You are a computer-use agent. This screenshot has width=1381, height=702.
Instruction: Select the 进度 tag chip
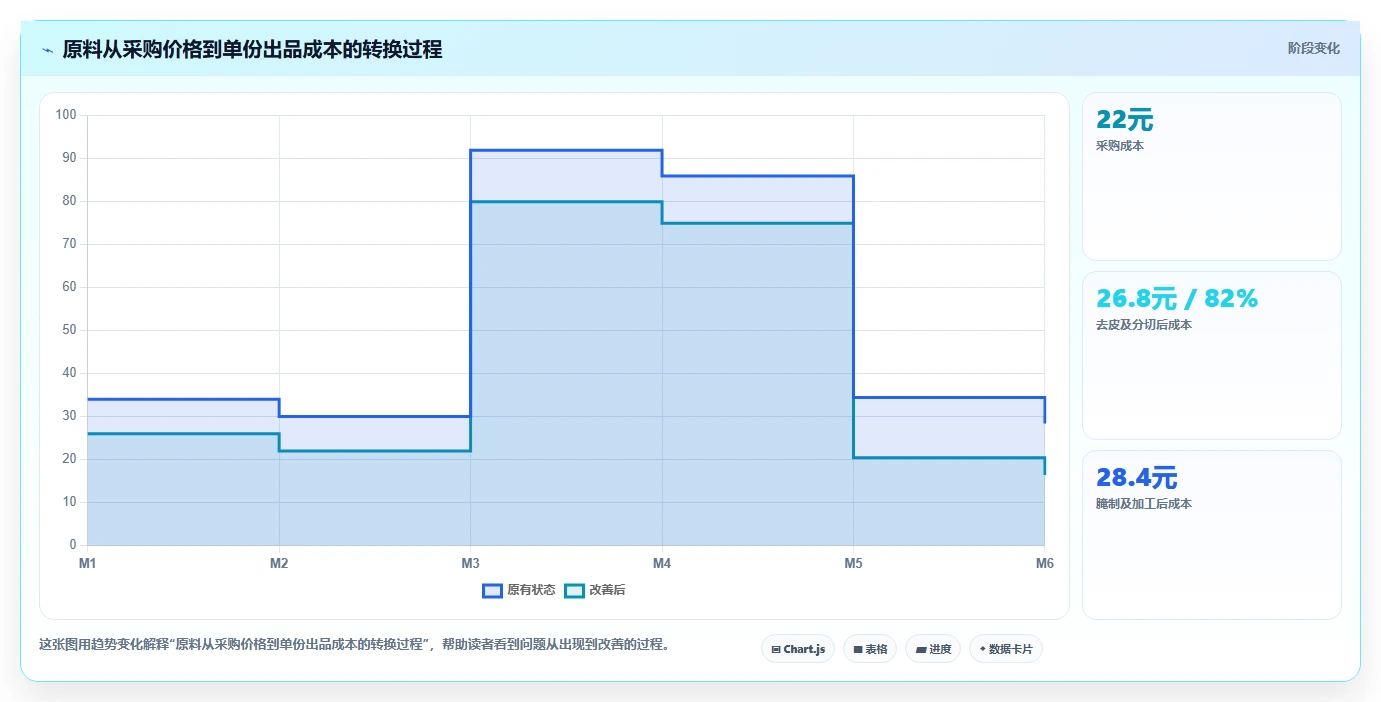click(x=933, y=649)
